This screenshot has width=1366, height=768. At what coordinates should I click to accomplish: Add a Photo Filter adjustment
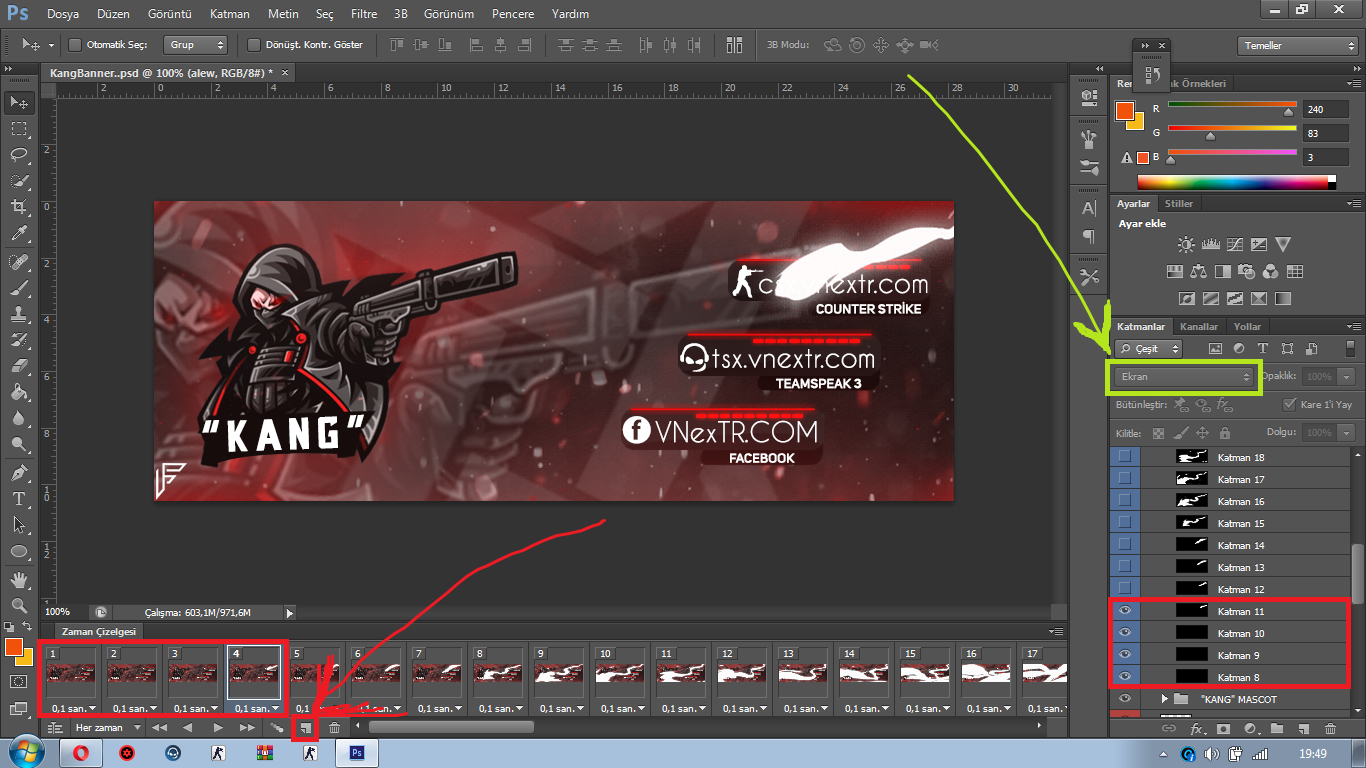pos(1246,271)
